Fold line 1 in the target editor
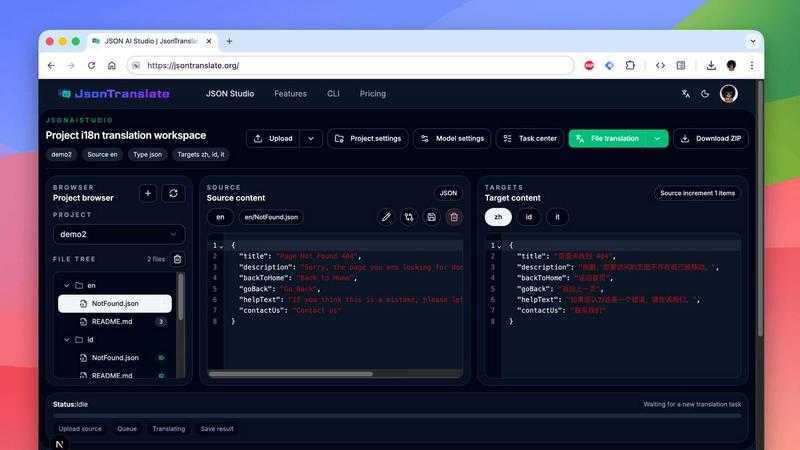This screenshot has height=450, width=800. pyautogui.click(x=499, y=246)
